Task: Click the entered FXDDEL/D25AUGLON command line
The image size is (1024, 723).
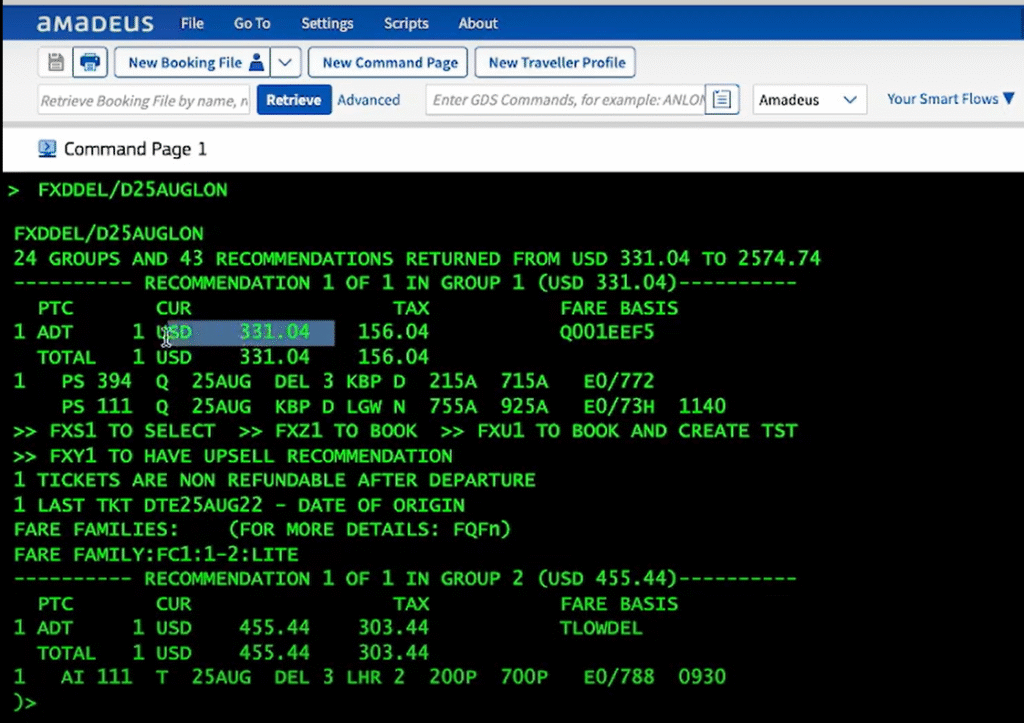Action: click(x=133, y=190)
